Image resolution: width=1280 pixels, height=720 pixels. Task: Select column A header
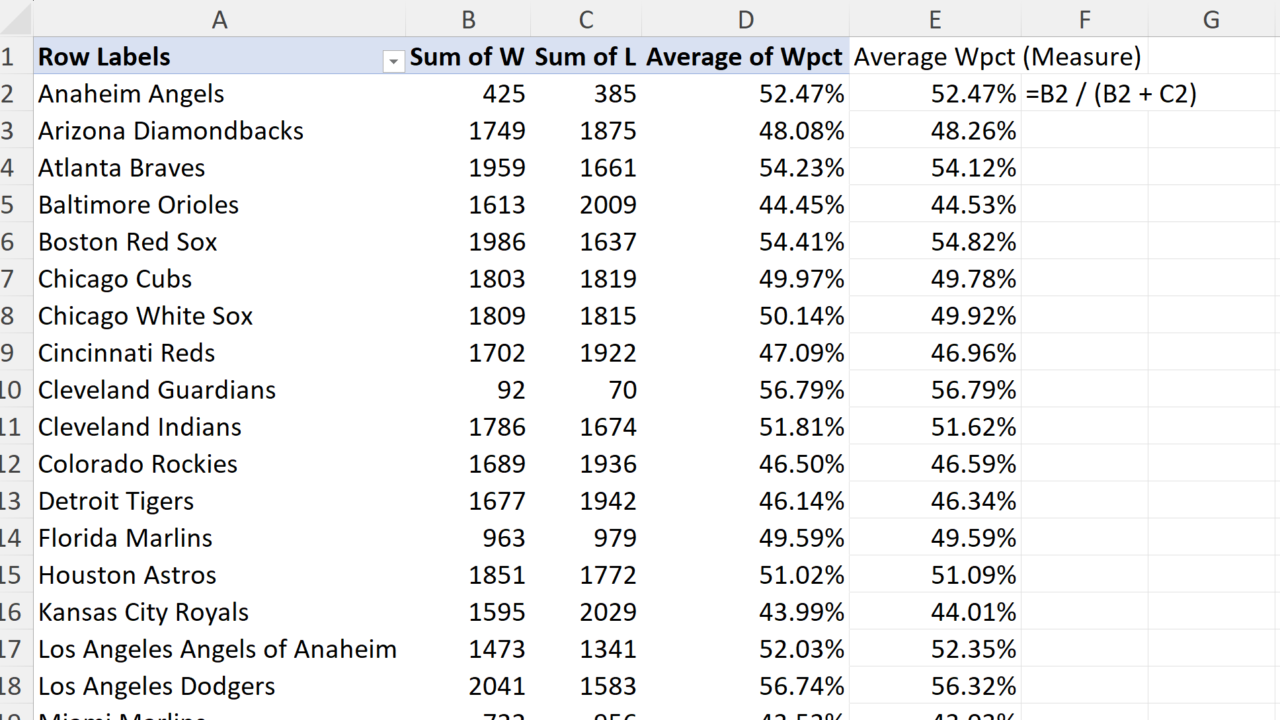[x=219, y=19]
